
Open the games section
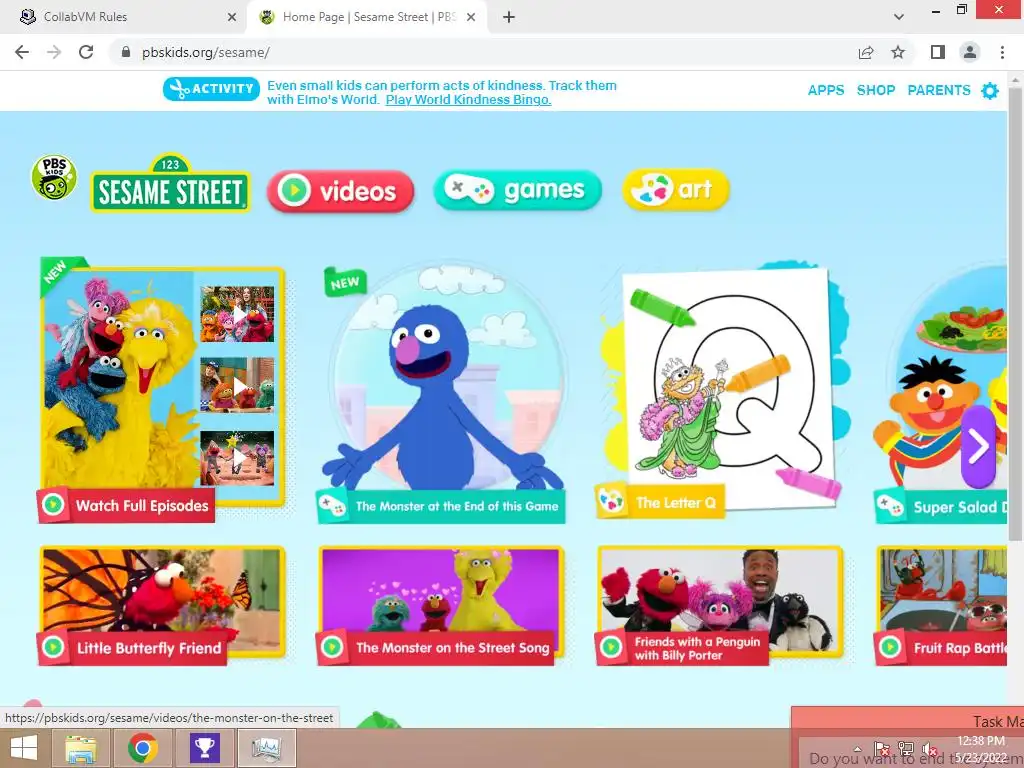[517, 190]
